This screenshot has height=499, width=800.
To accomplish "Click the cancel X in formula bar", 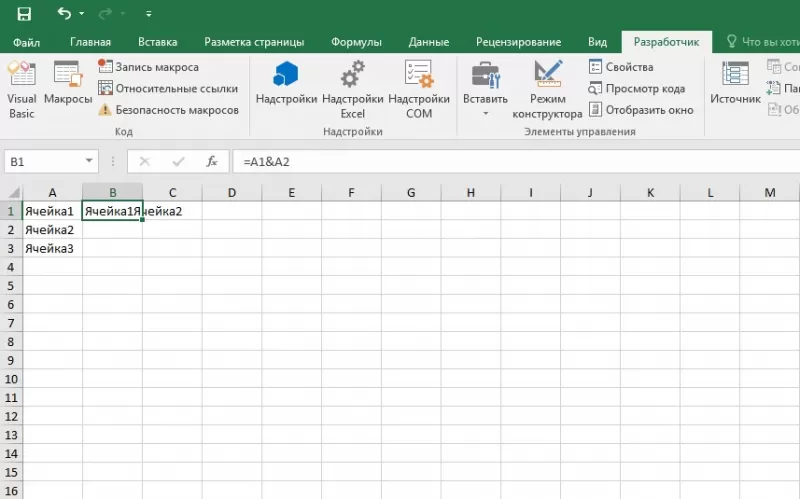I will [144, 162].
